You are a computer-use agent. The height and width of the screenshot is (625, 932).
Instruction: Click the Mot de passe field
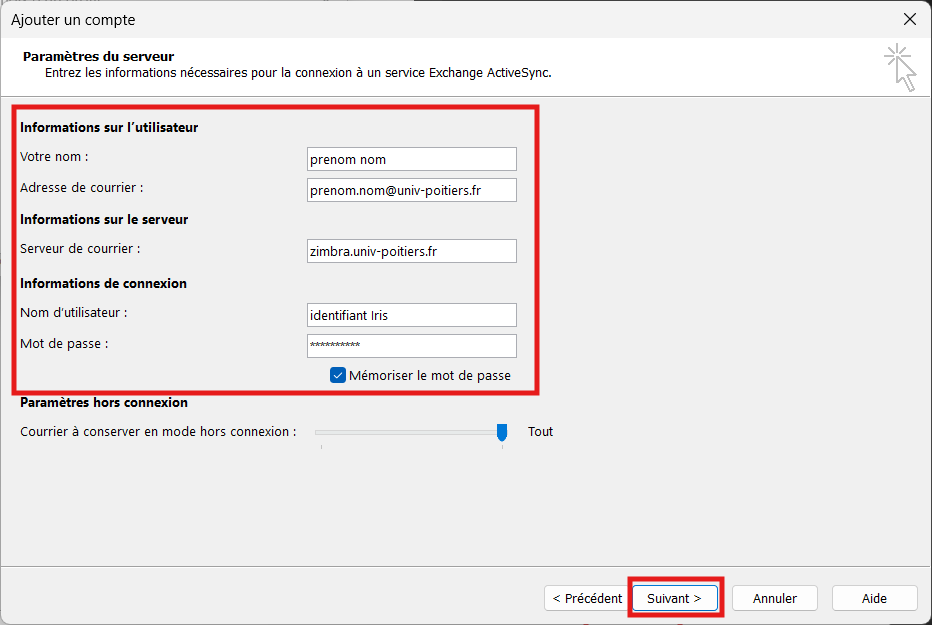(411, 346)
